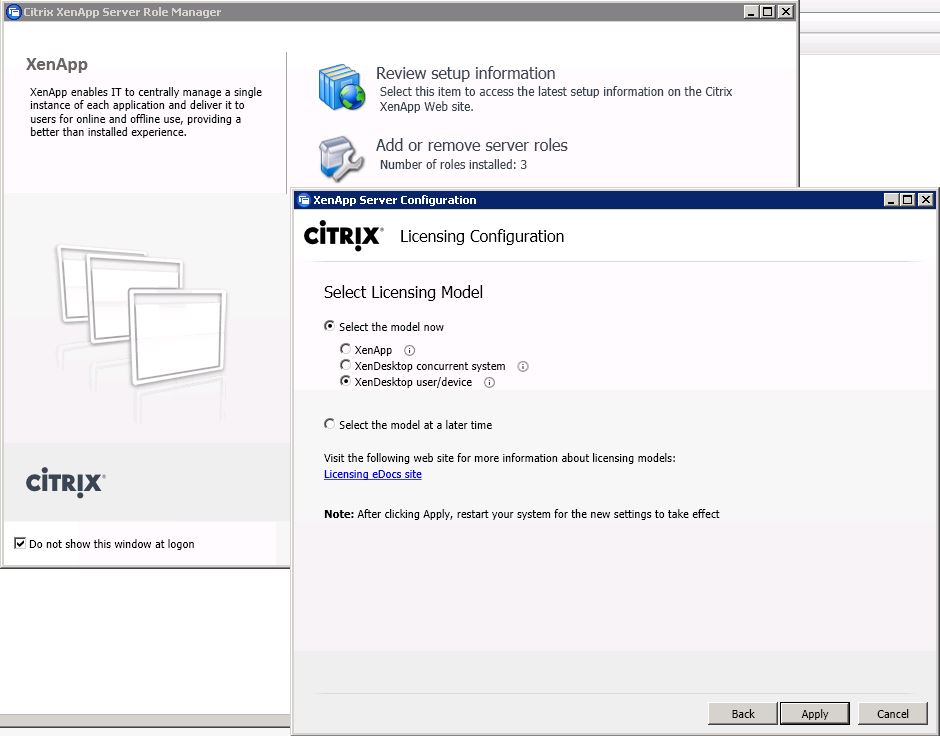Open the Licensing eDocs site link

point(372,474)
